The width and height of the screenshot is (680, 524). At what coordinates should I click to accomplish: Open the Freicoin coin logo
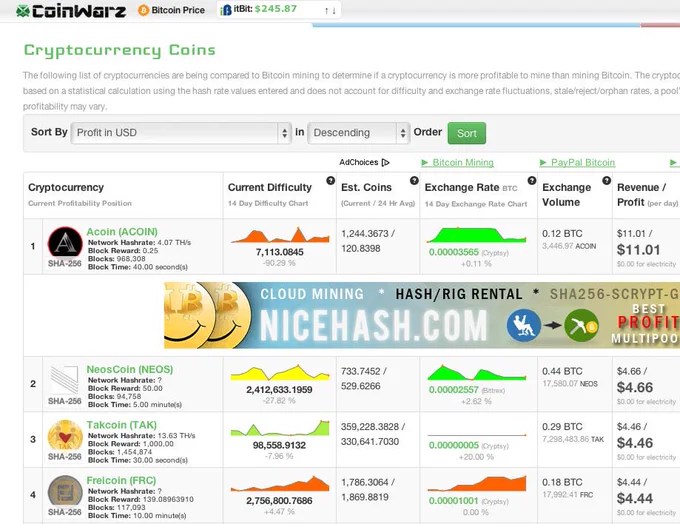pos(65,491)
